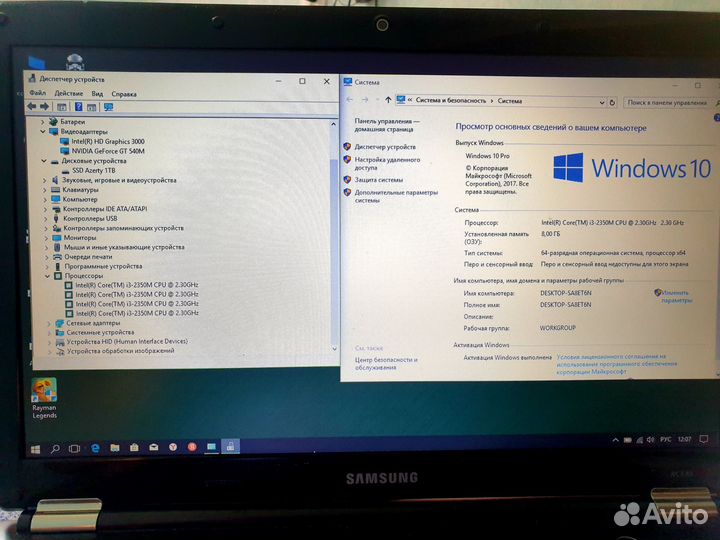Click the speaker volume tray icon
Screen dimensions: 720x540
pos(650,440)
